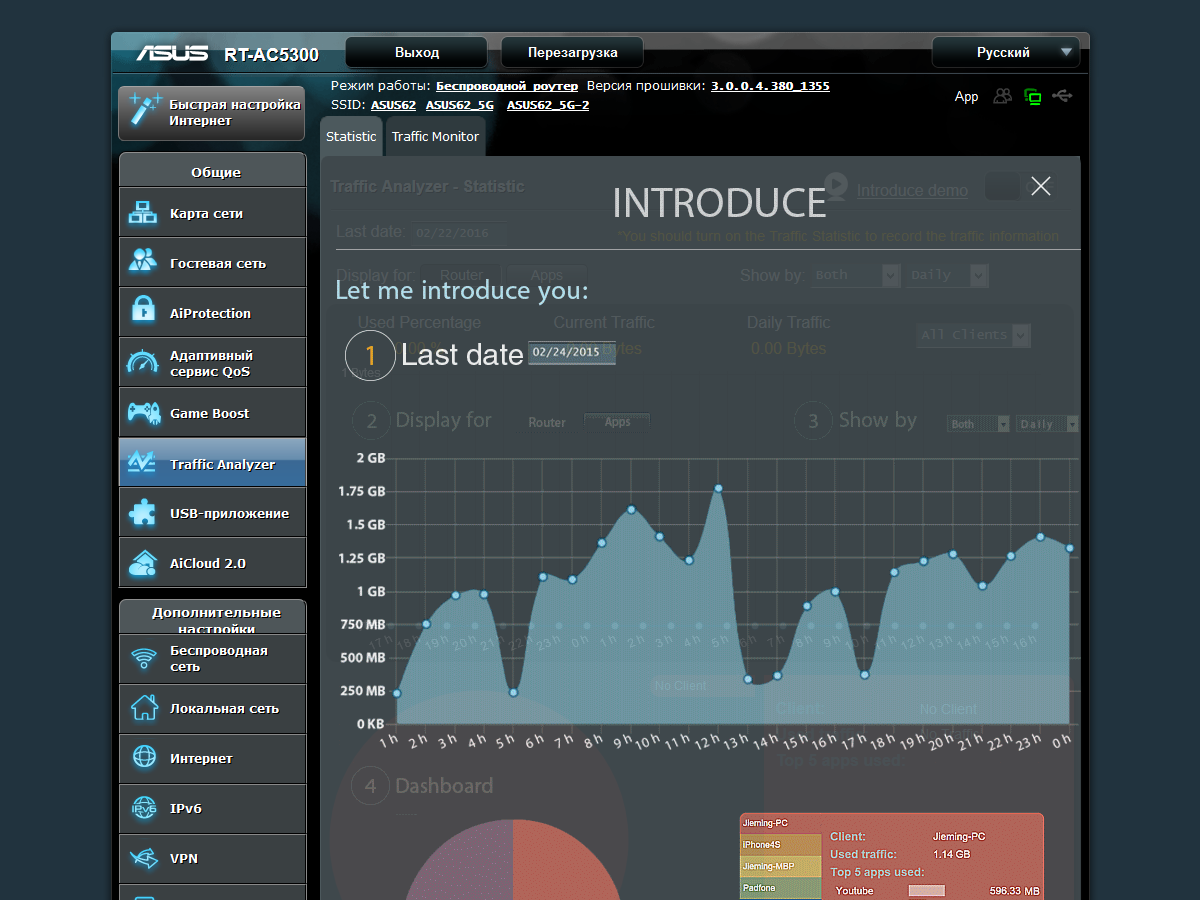Open the Беспроводной роутер mode link
The image size is (1200, 900).
(x=507, y=86)
